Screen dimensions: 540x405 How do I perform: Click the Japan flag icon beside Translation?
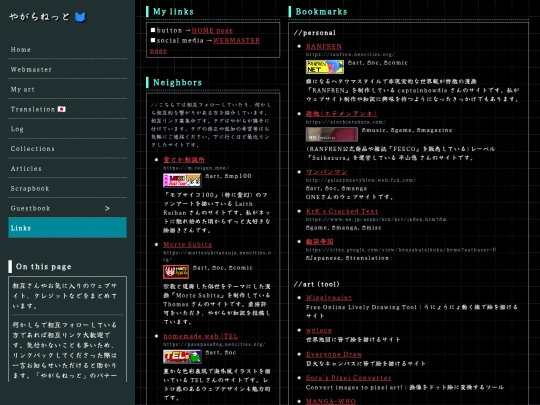[62, 109]
